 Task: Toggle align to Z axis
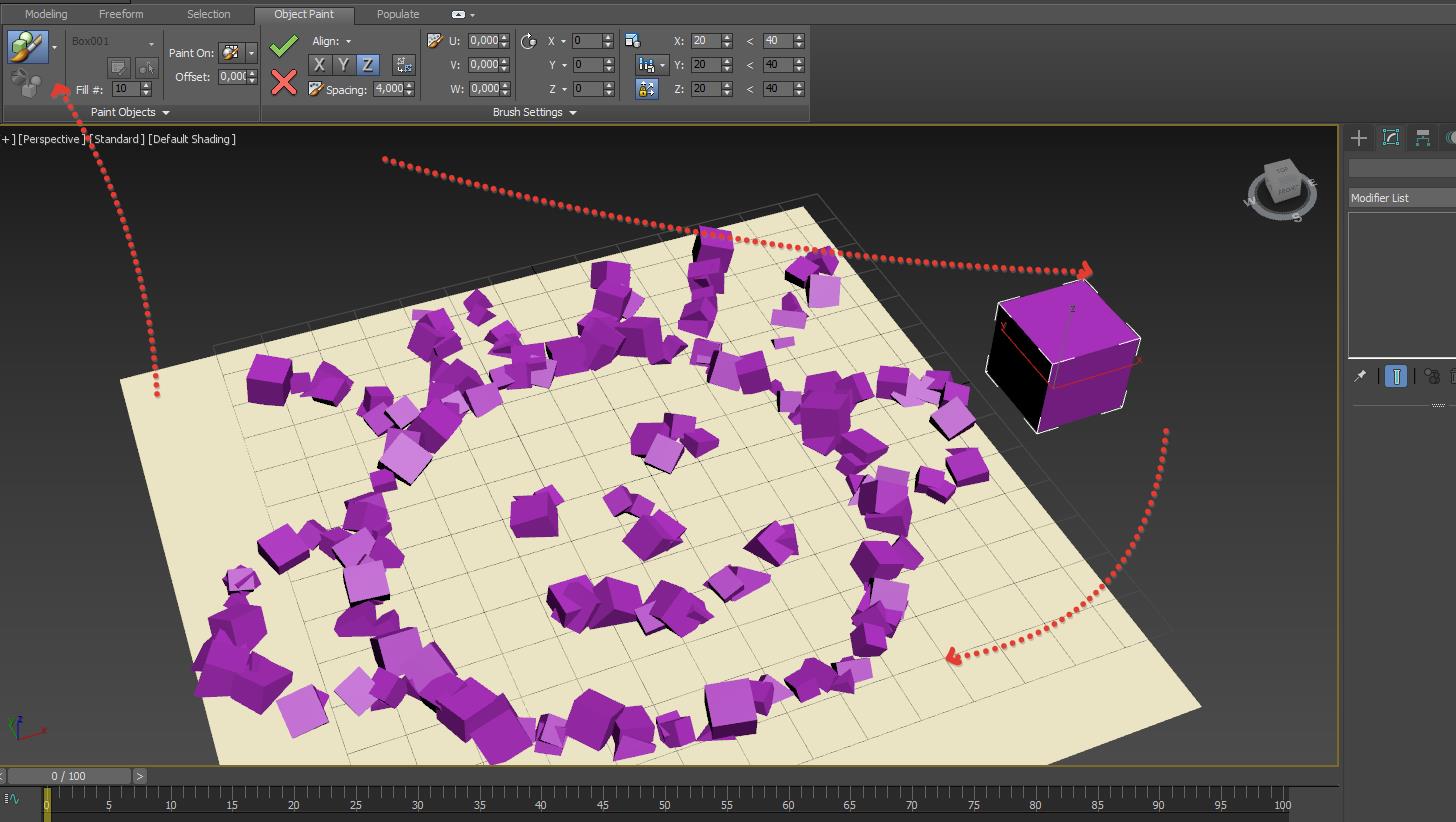(x=367, y=65)
